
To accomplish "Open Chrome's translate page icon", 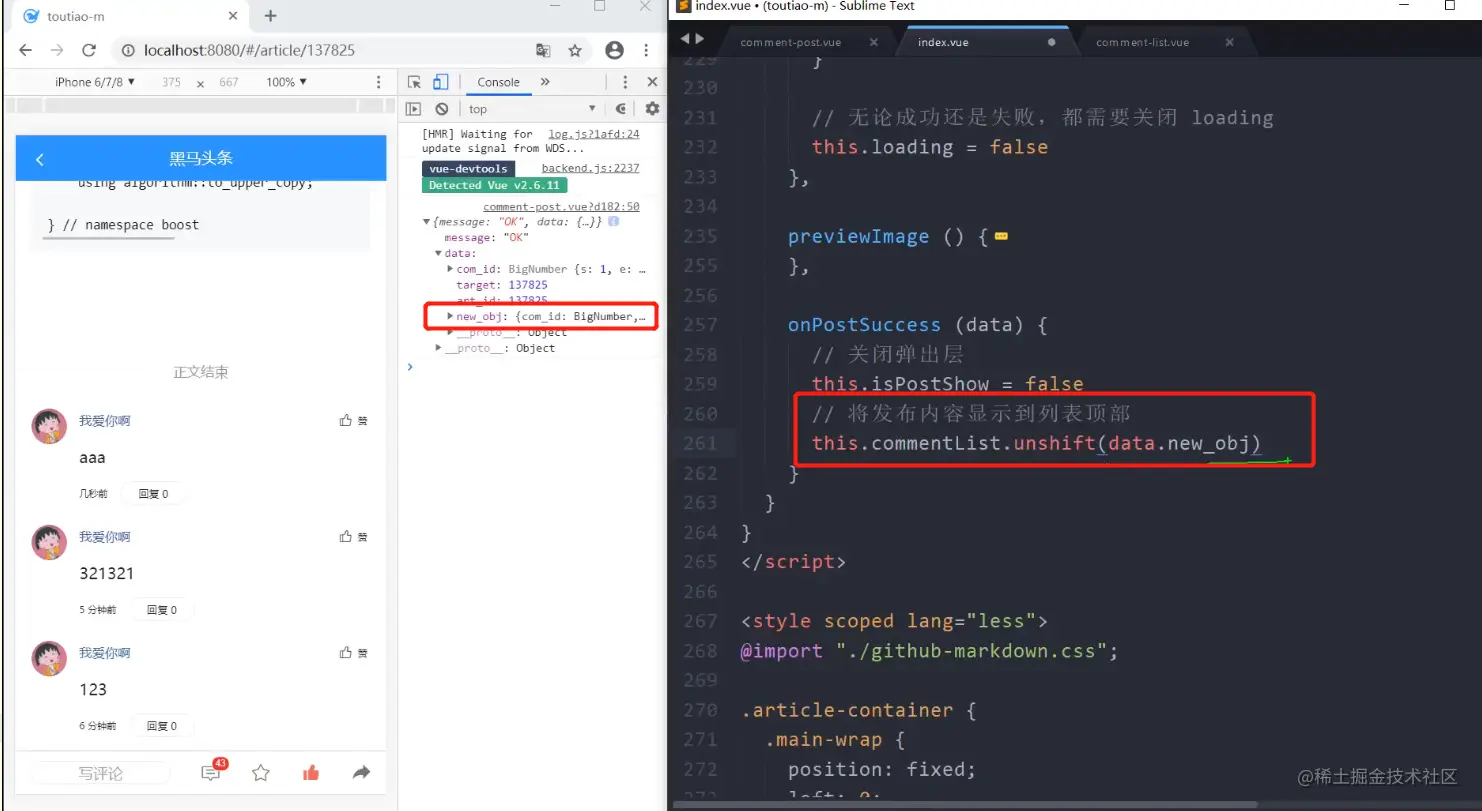I will pyautogui.click(x=543, y=50).
